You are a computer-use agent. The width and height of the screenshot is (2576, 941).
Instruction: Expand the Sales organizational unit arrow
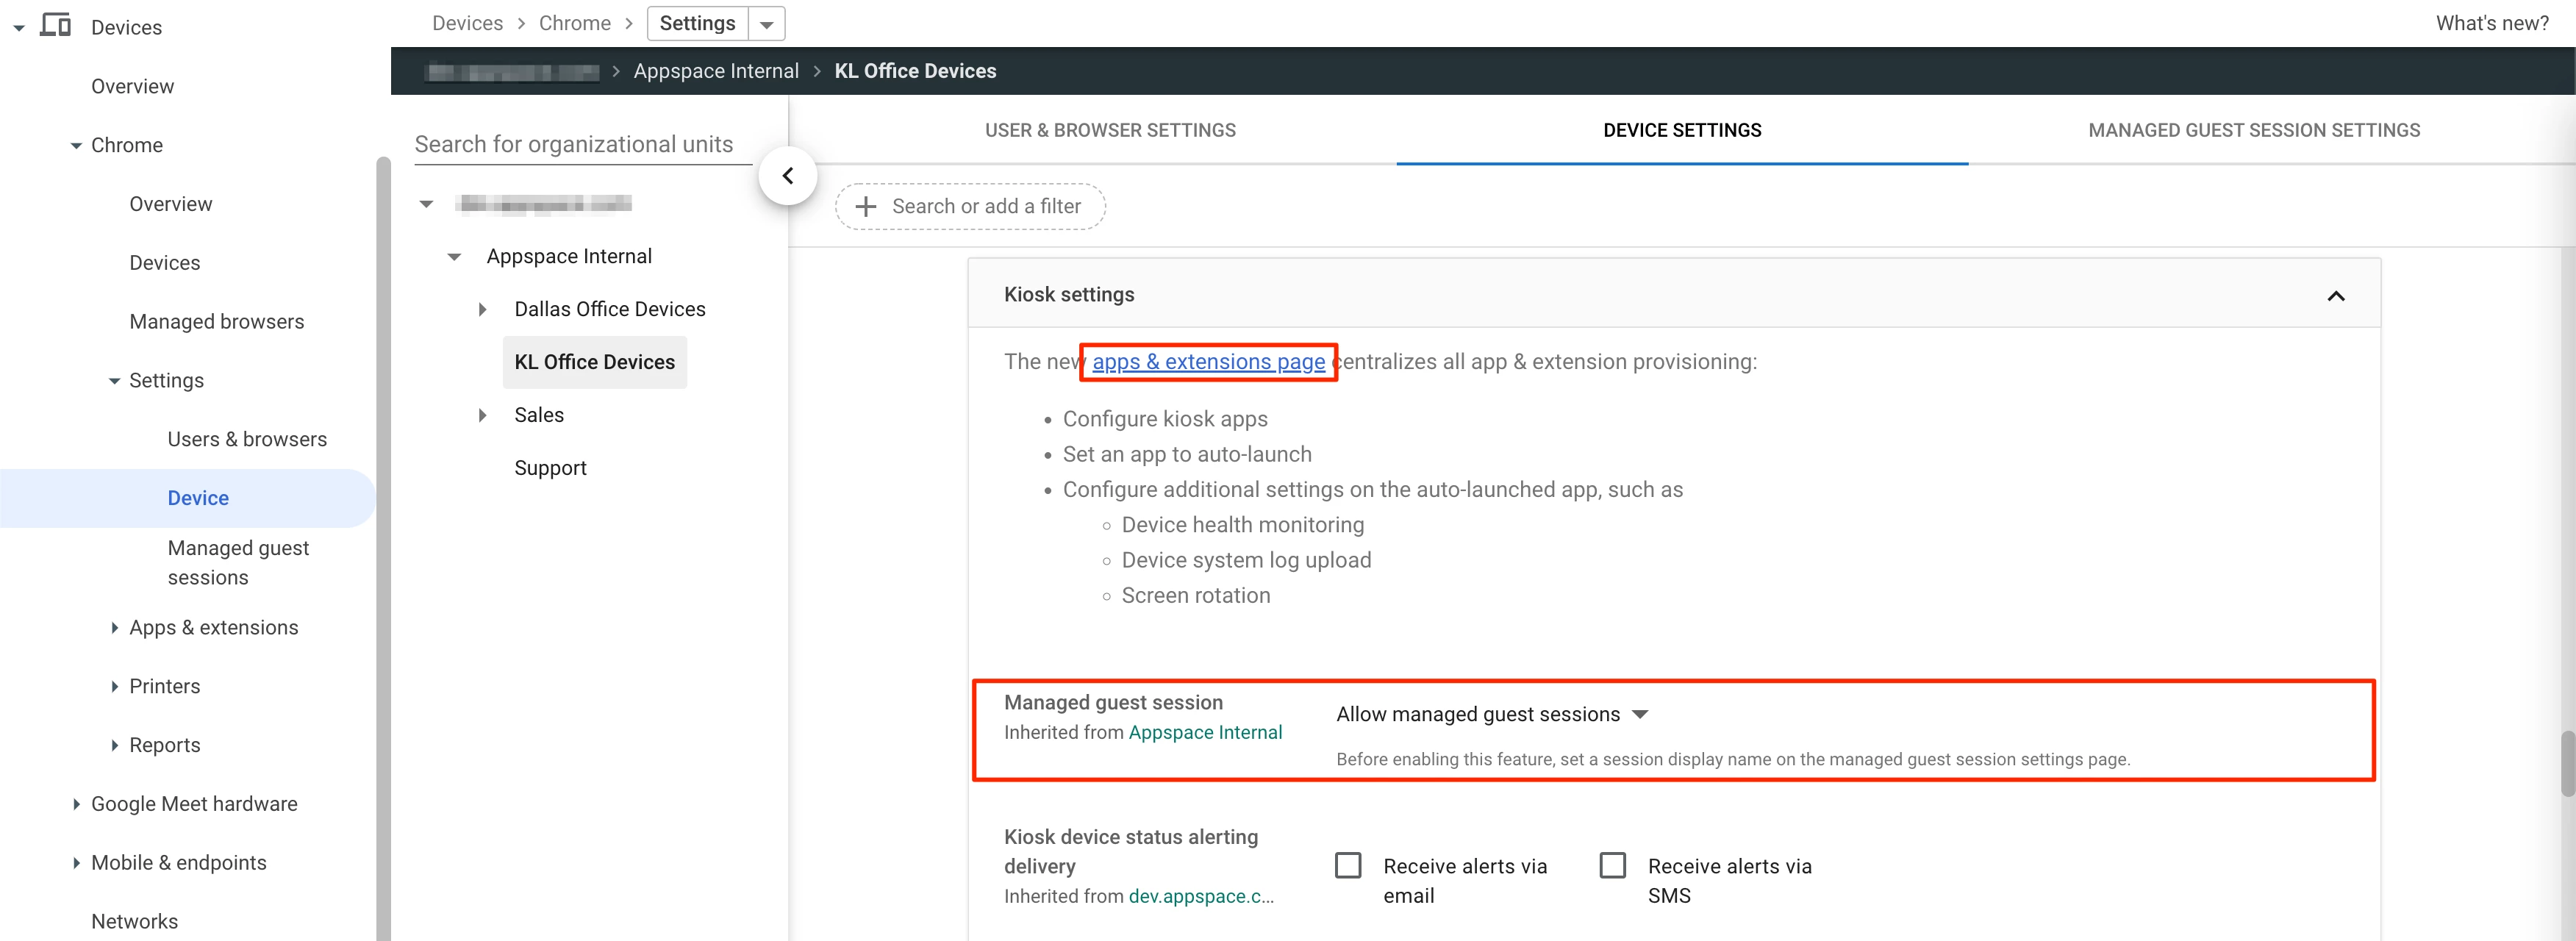(482, 415)
